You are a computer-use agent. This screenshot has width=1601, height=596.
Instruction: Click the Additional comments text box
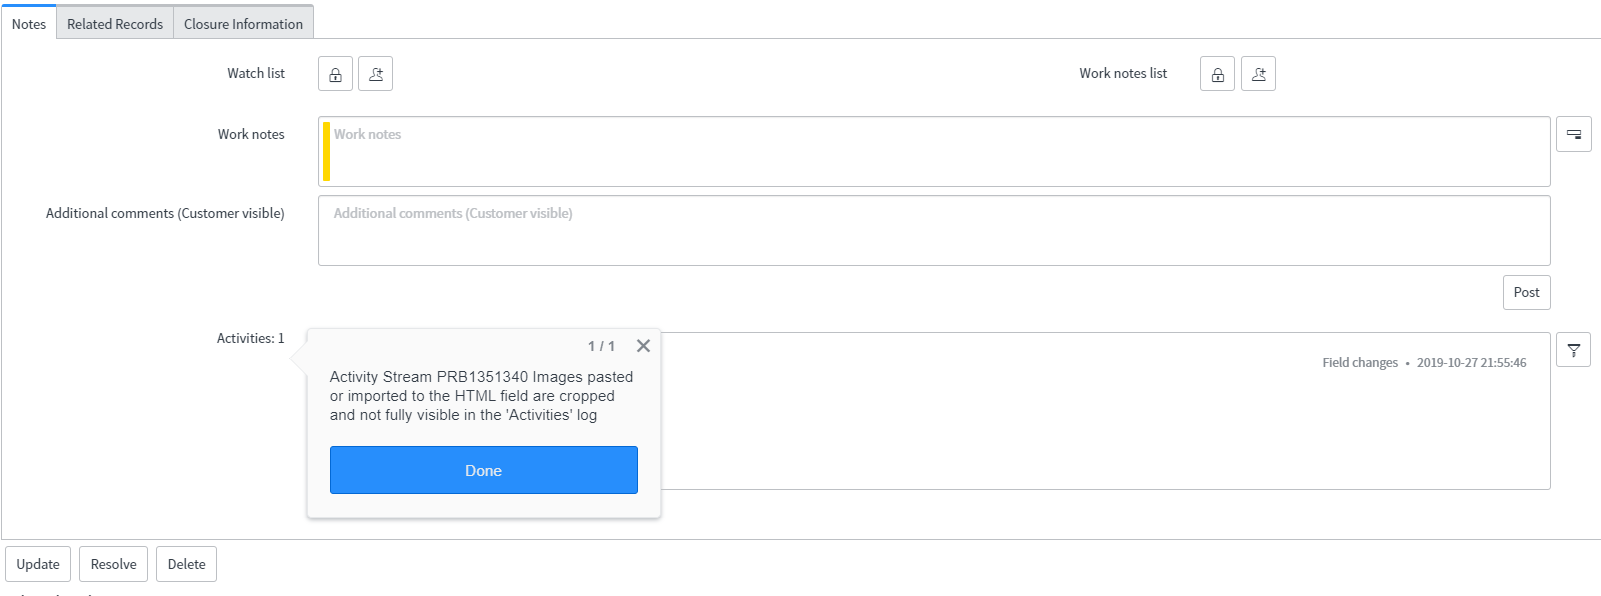(934, 230)
